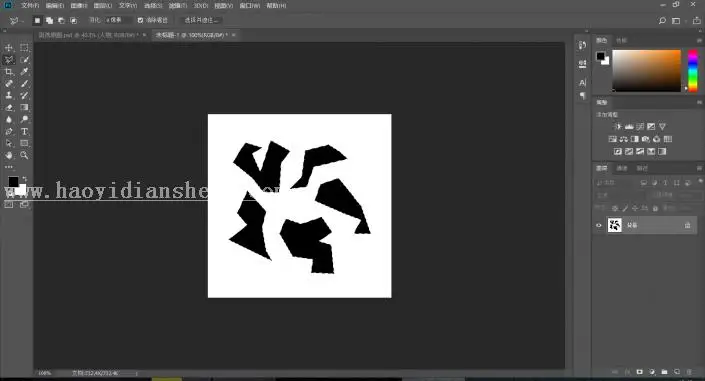This screenshot has height=381, width=705.
Task: Open the Color panel flyout menu
Action: coord(699,40)
